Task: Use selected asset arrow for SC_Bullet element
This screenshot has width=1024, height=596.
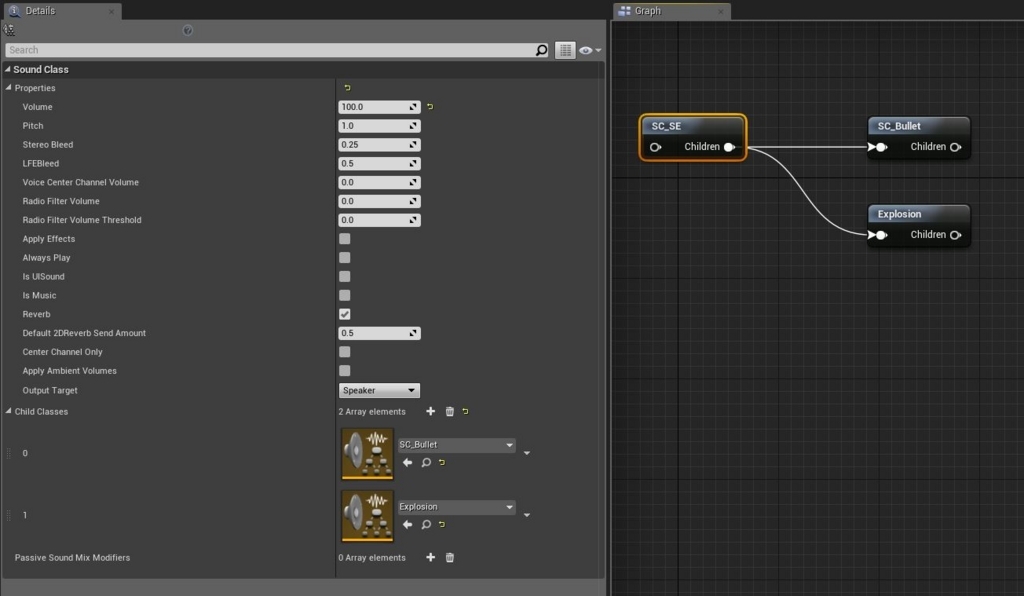Action: pos(406,463)
